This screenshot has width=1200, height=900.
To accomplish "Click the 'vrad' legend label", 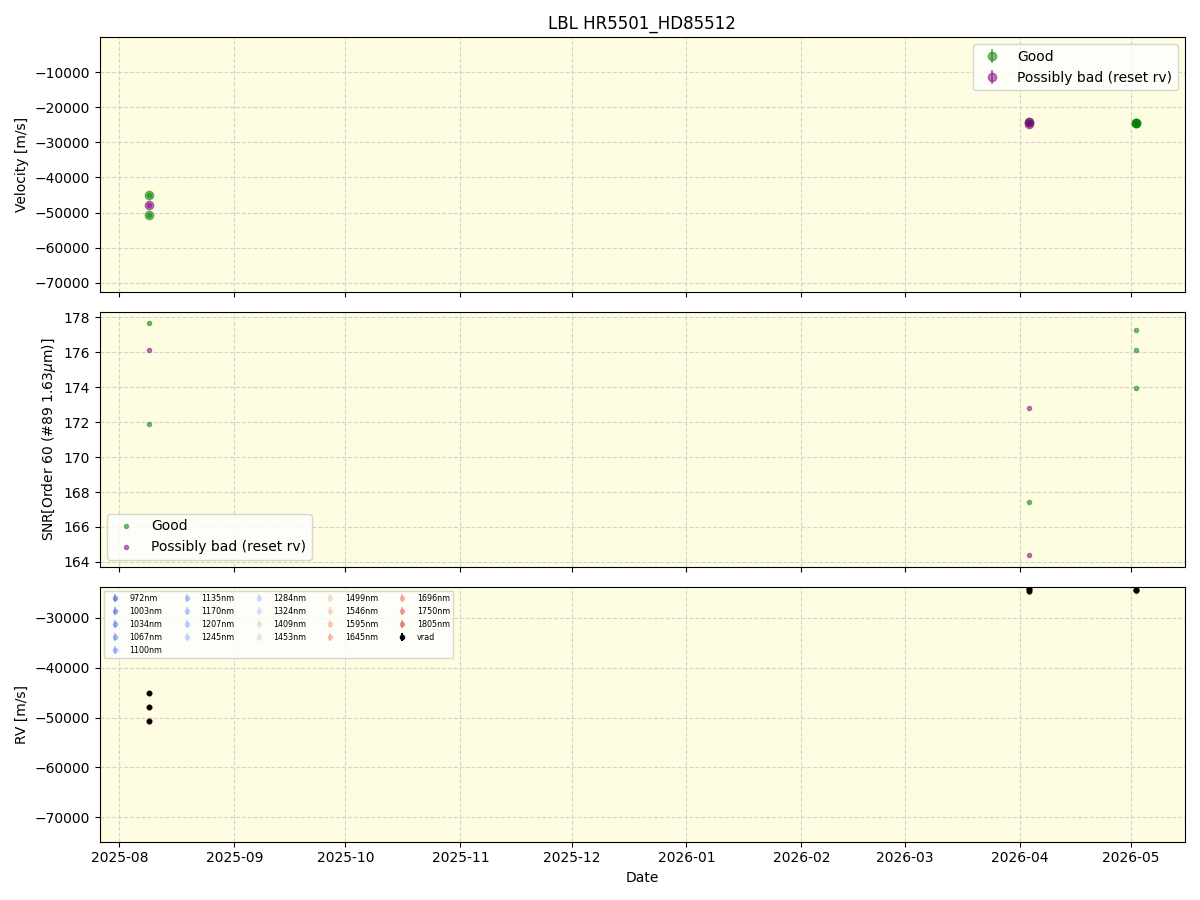I will pyautogui.click(x=426, y=637).
